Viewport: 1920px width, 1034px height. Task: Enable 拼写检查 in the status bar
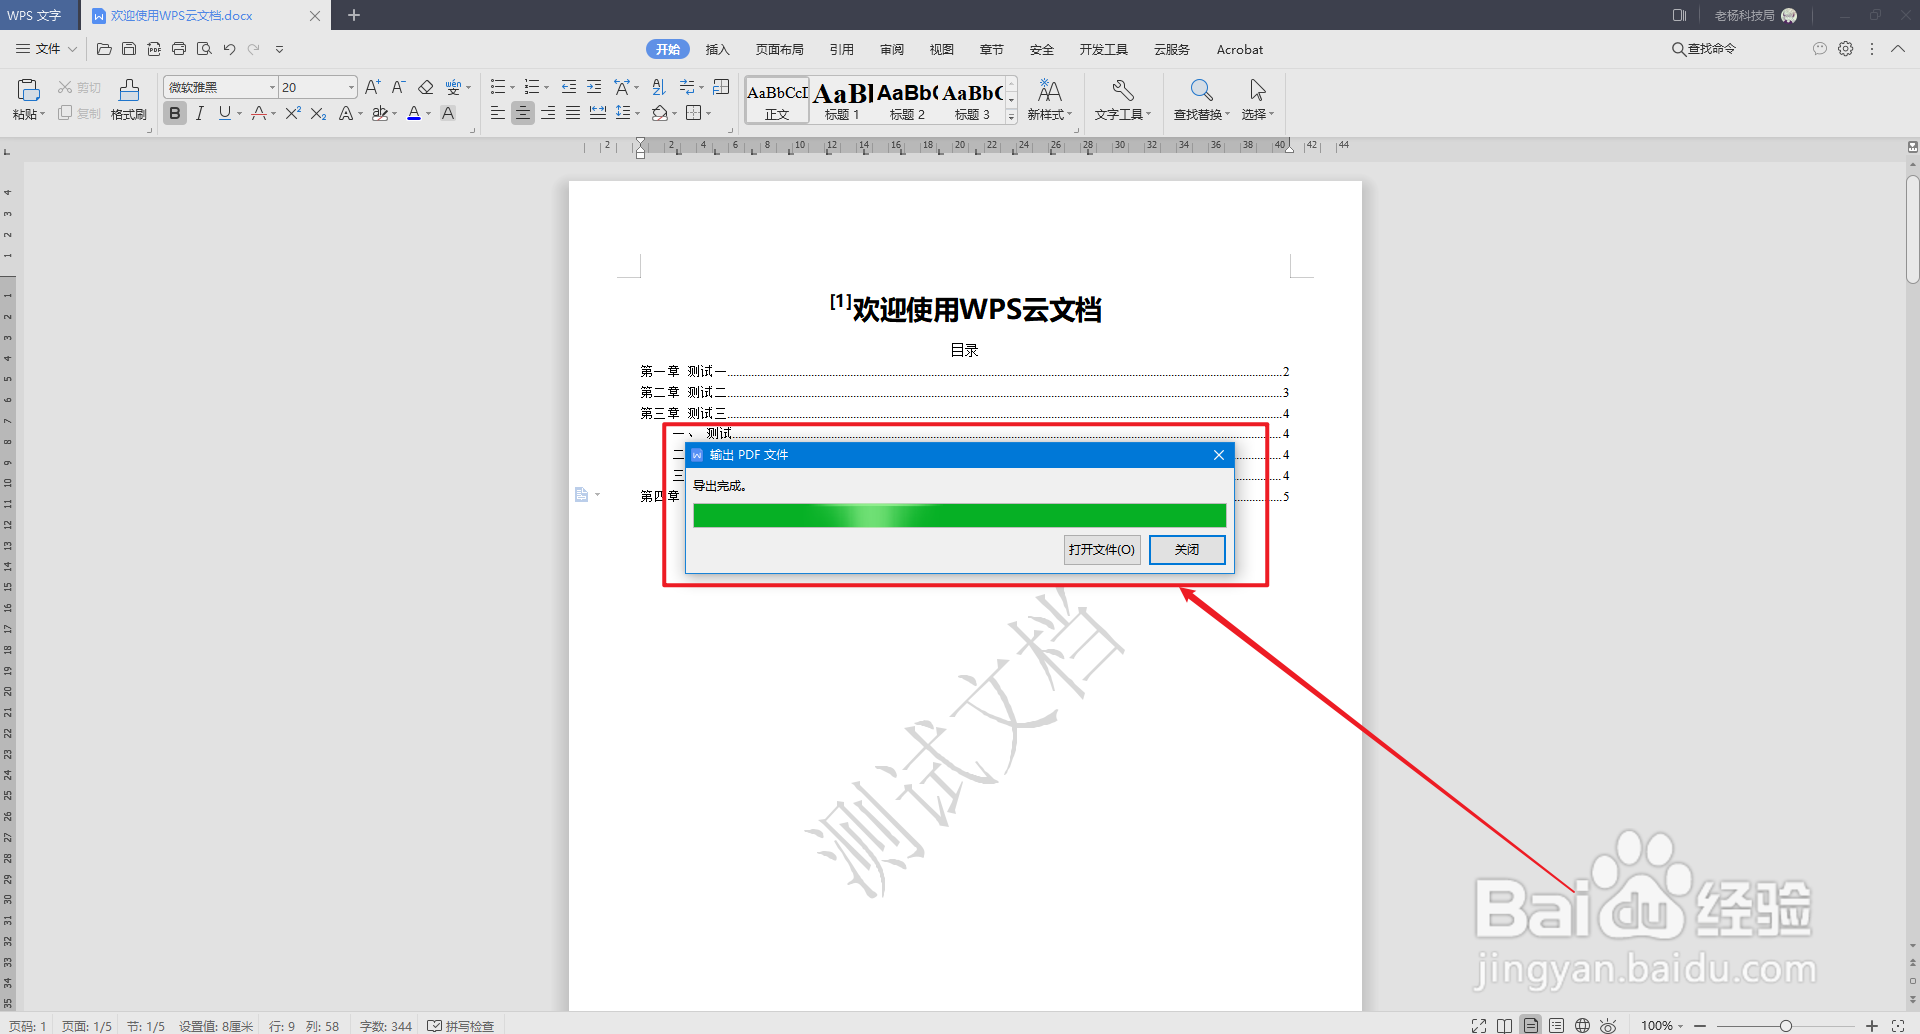point(461,1025)
